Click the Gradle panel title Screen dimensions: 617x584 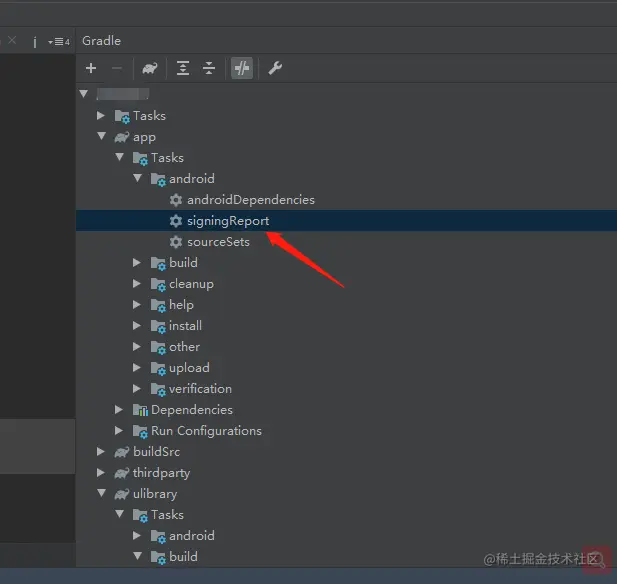tap(101, 41)
